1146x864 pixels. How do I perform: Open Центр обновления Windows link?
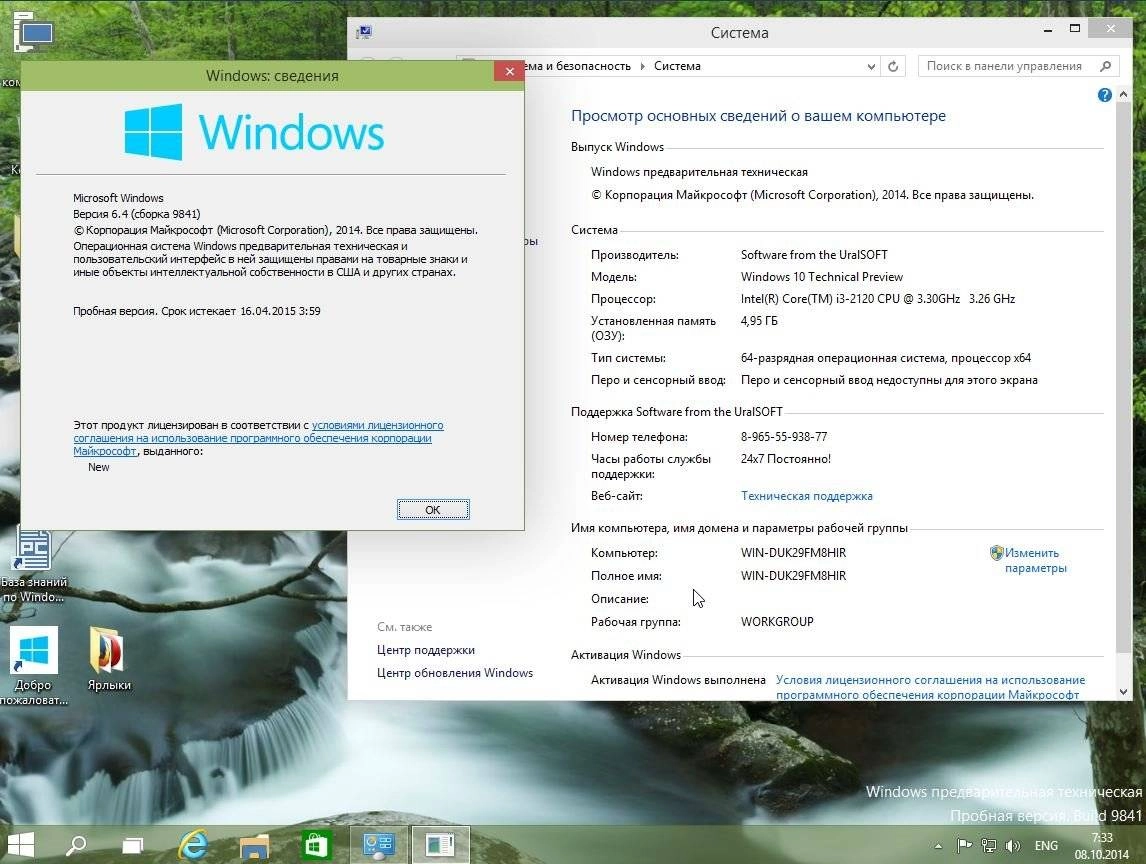point(455,672)
